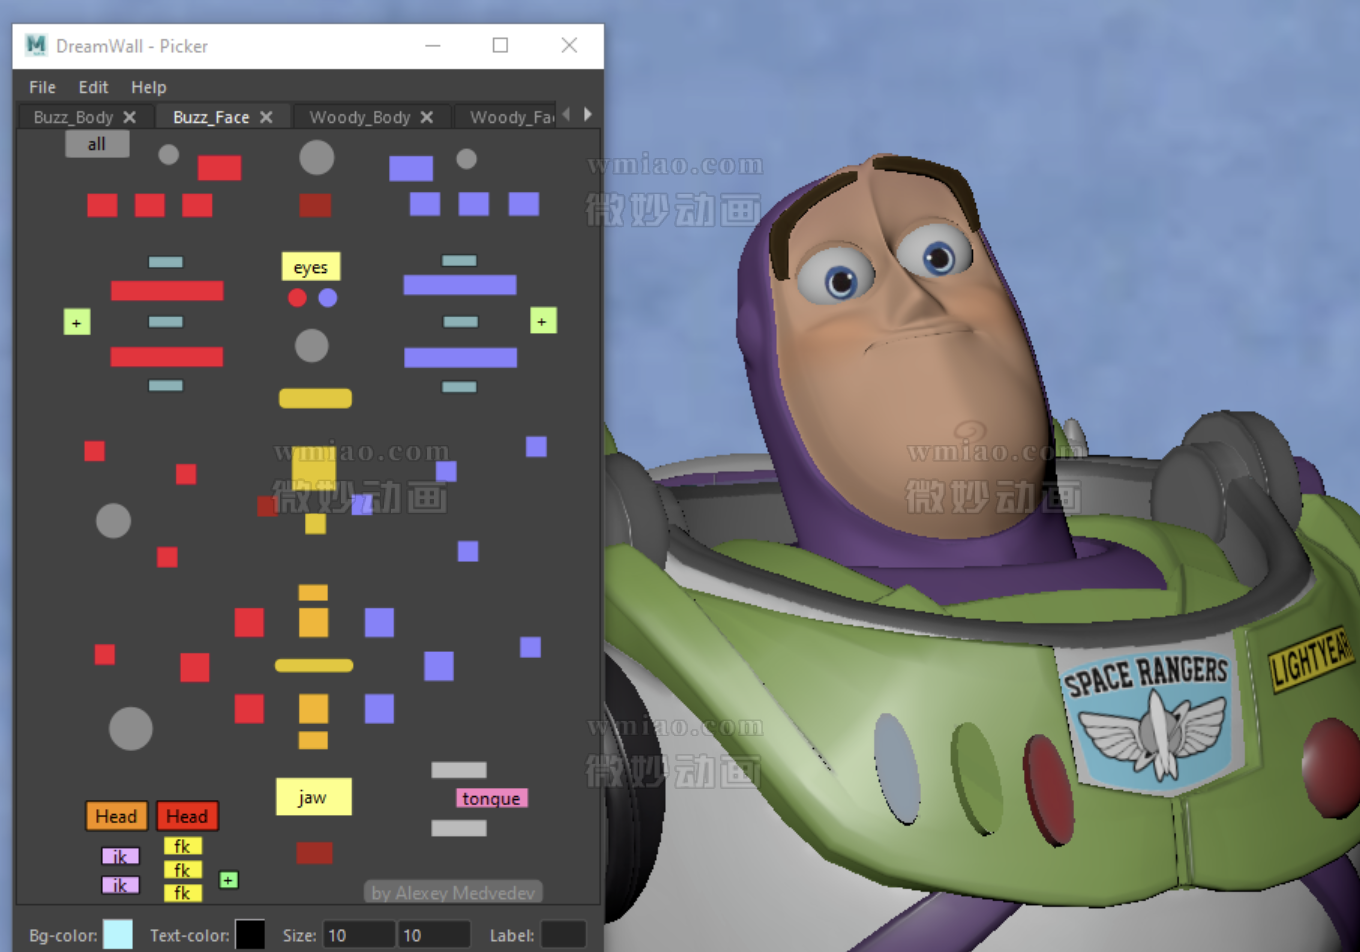
Task: Open the File menu
Action: pyautogui.click(x=42, y=87)
